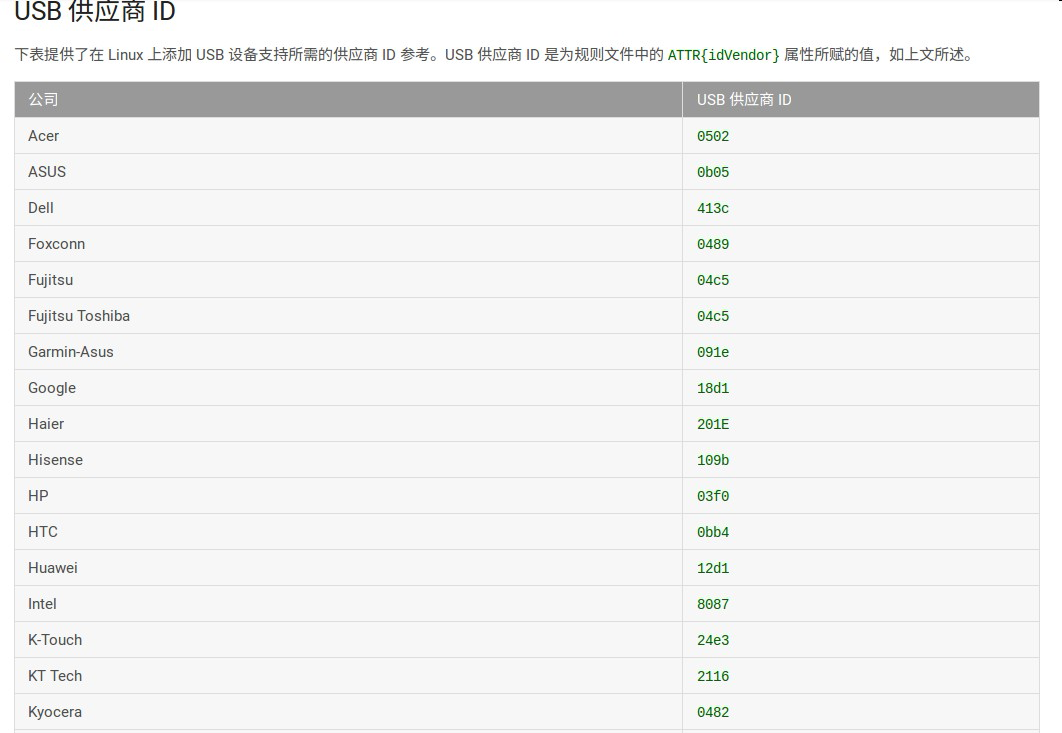1062x733 pixels.
Task: Click the "USB 供应商 ID" page heading
Action: pyautogui.click(x=95, y=11)
